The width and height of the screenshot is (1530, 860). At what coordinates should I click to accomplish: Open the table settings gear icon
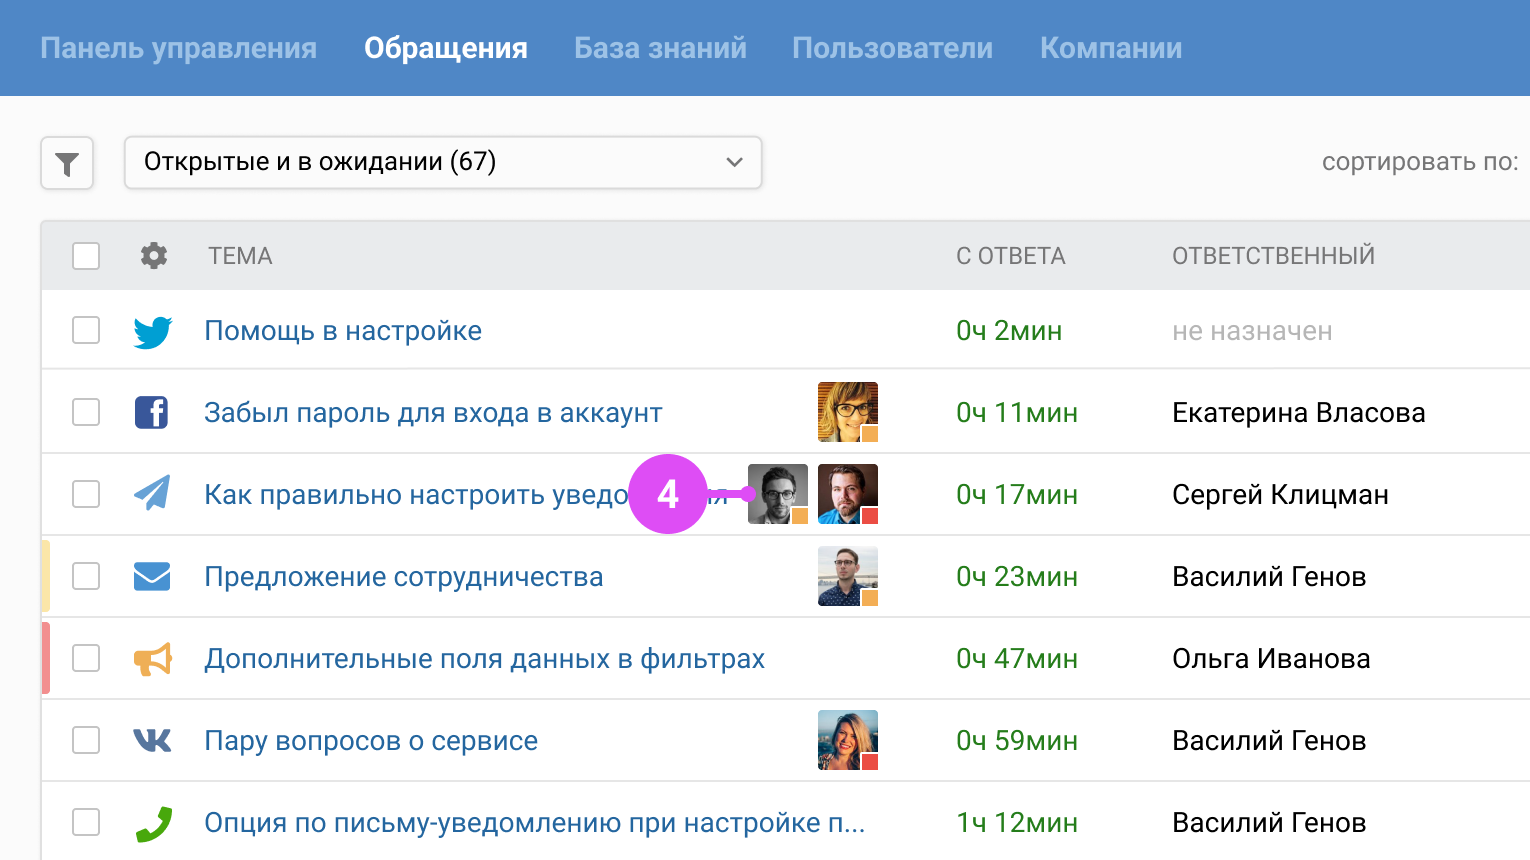tap(153, 256)
